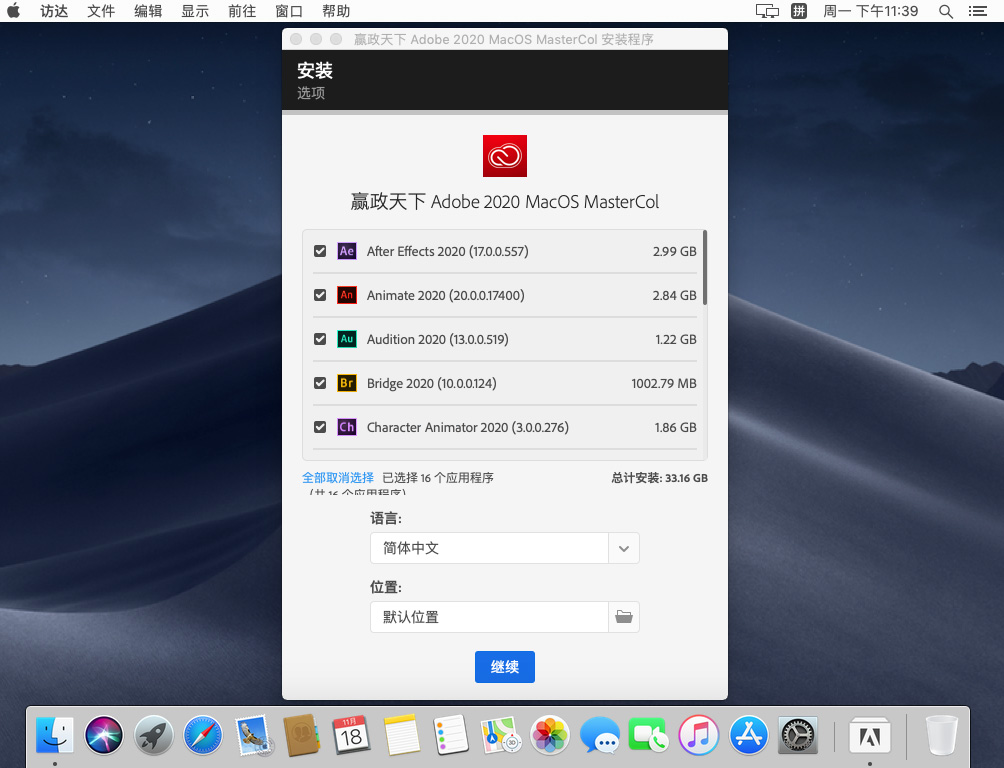Open Notes from the Dock
The width and height of the screenshot is (1004, 768).
coord(401,735)
